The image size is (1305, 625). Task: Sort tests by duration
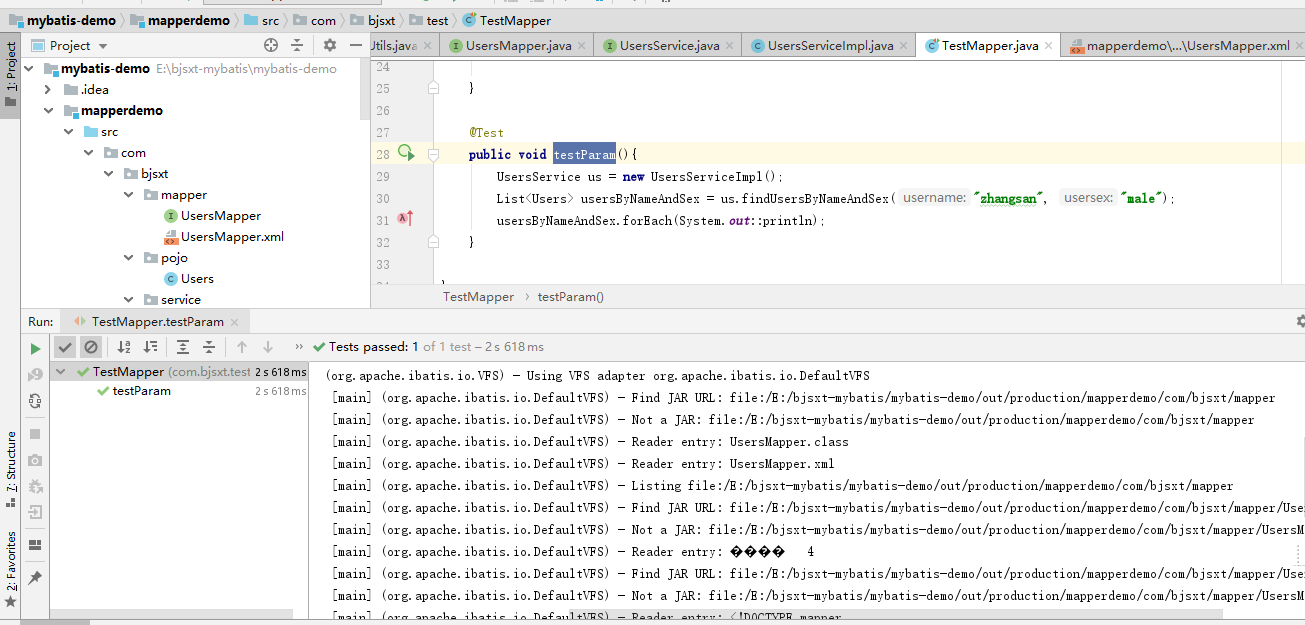(x=150, y=347)
